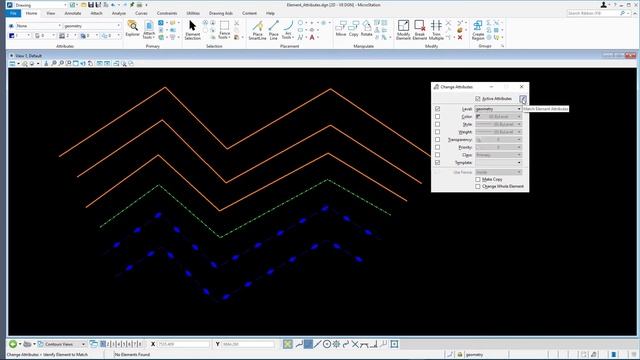
Task: Select the Copy tool
Action: (x=353, y=29)
